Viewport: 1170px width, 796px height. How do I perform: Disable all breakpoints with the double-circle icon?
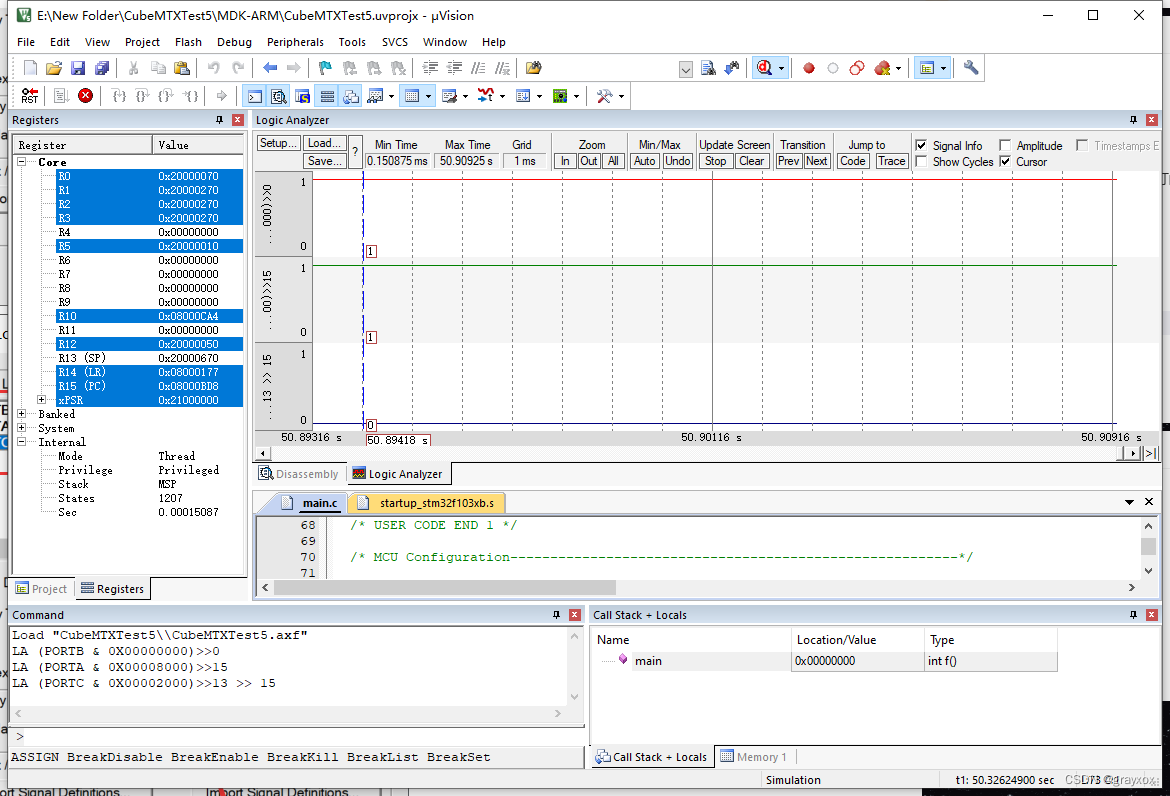click(x=857, y=68)
